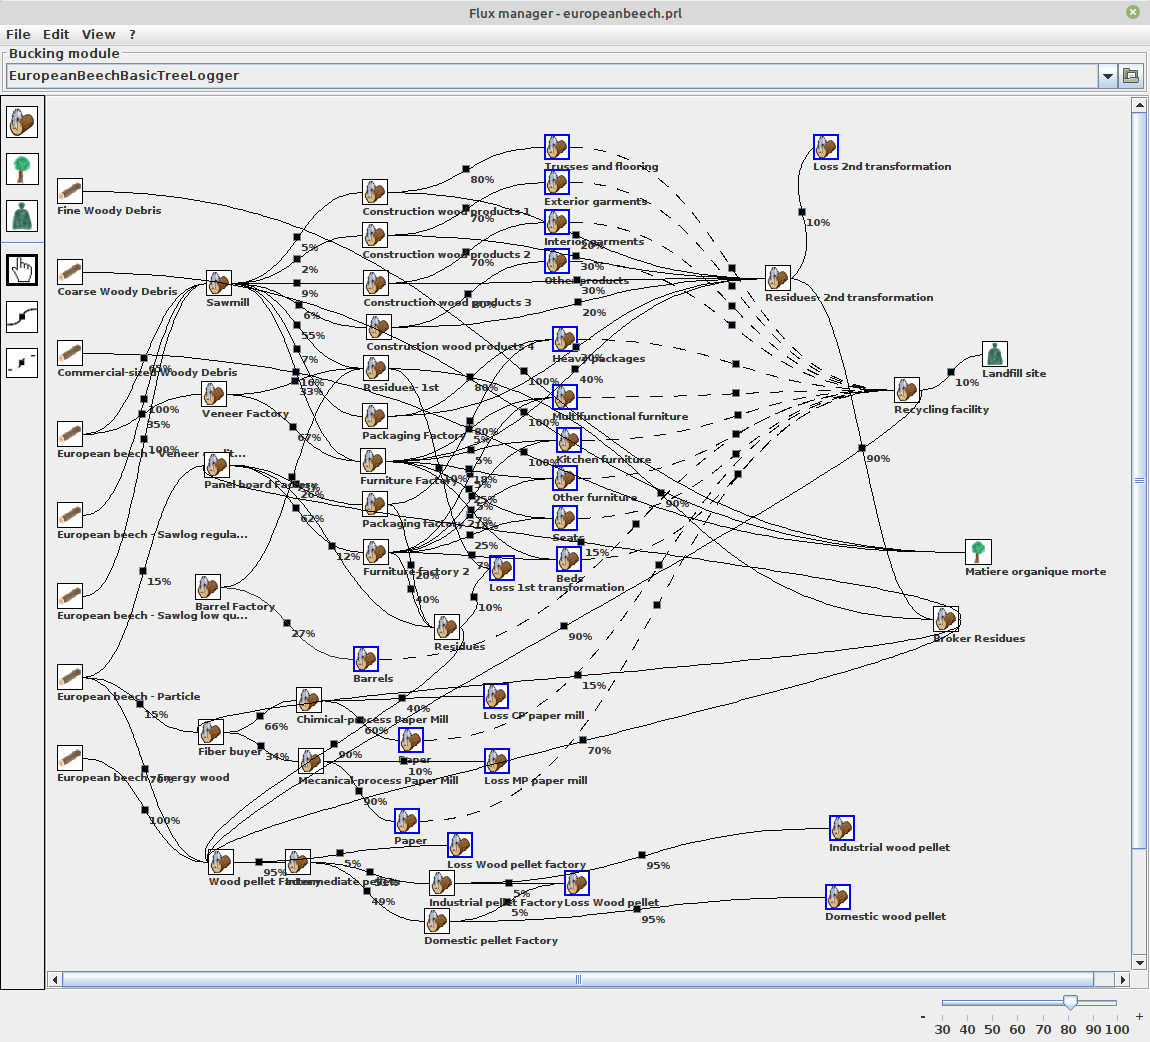Select the Broker Residues node icon
Viewport: 1150px width, 1042px height.
pyautogui.click(x=945, y=619)
